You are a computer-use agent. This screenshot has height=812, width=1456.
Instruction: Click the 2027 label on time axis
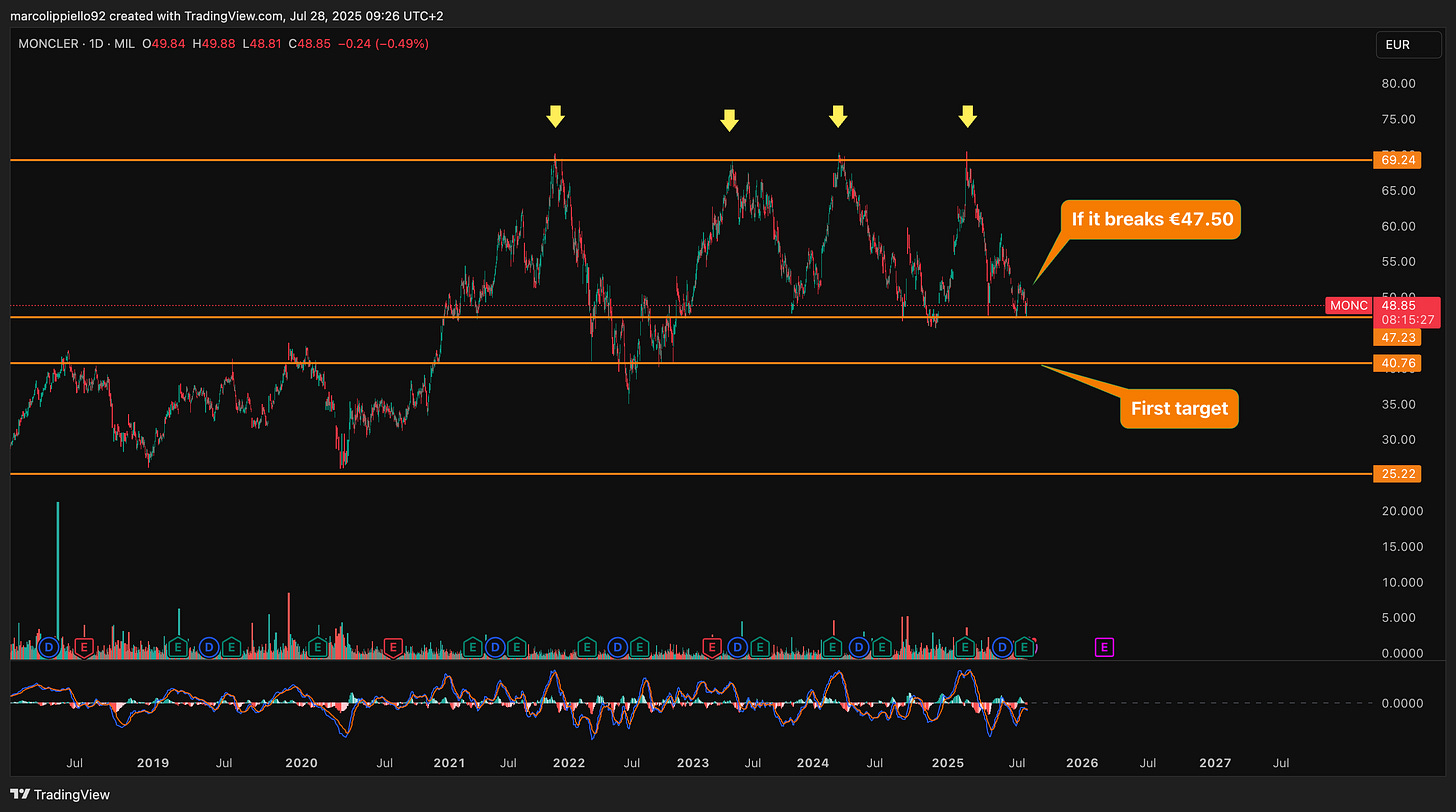point(1215,762)
